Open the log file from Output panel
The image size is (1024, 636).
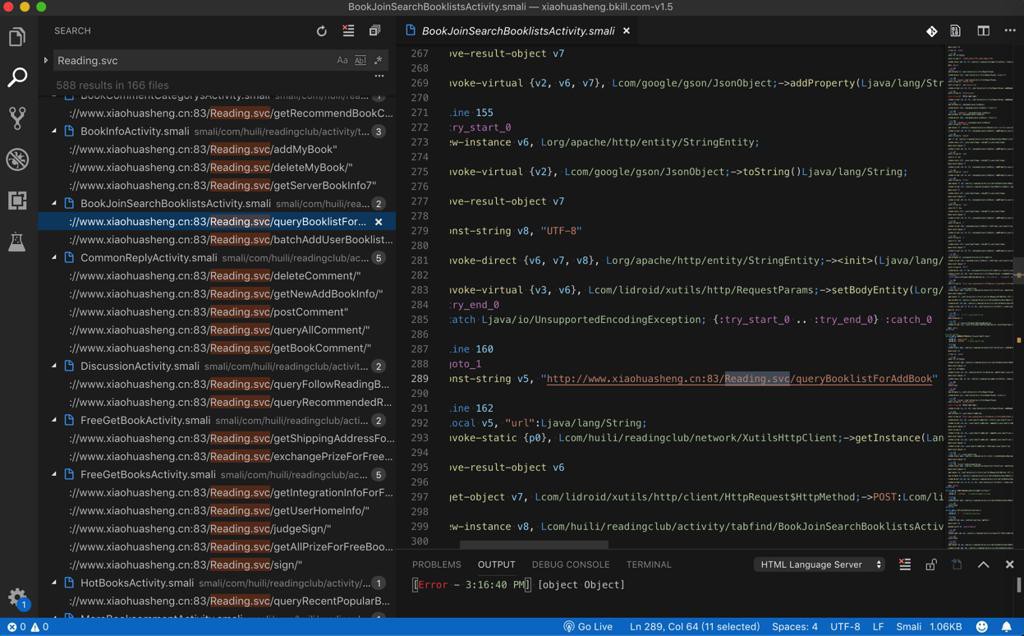click(957, 564)
